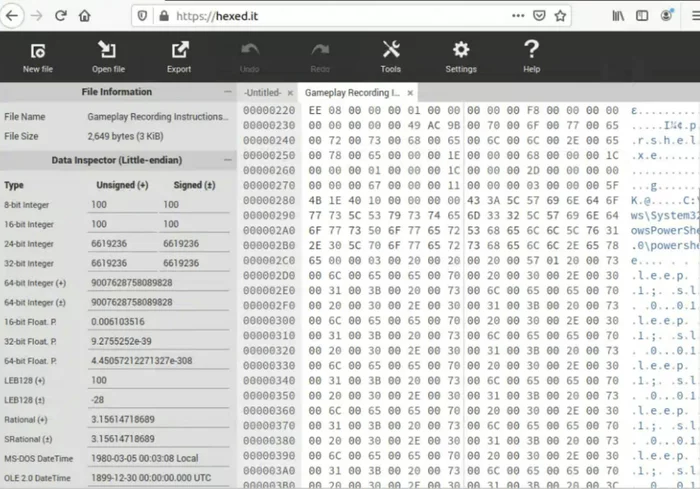700x489 pixels.
Task: Click the site security padlock icon
Action: (164, 16)
